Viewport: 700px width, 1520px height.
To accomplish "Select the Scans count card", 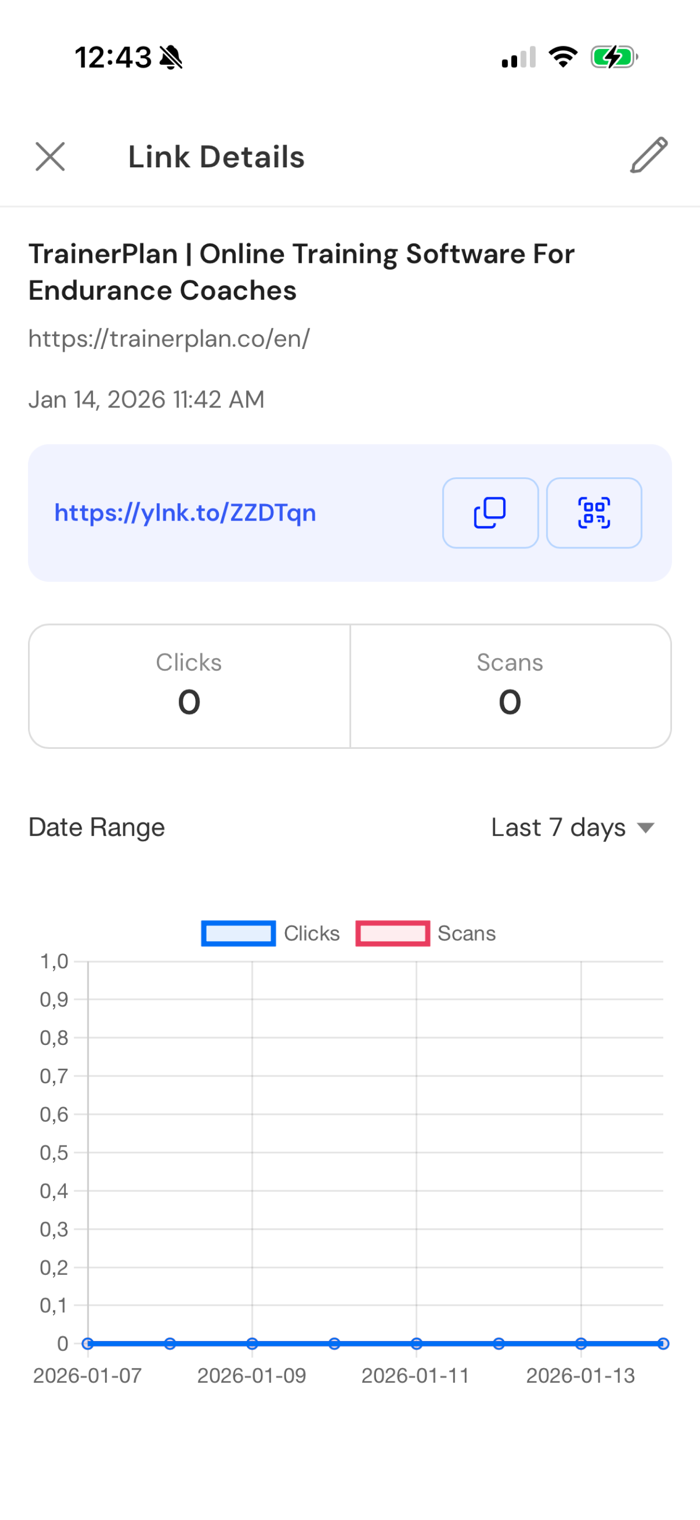I will pos(510,686).
